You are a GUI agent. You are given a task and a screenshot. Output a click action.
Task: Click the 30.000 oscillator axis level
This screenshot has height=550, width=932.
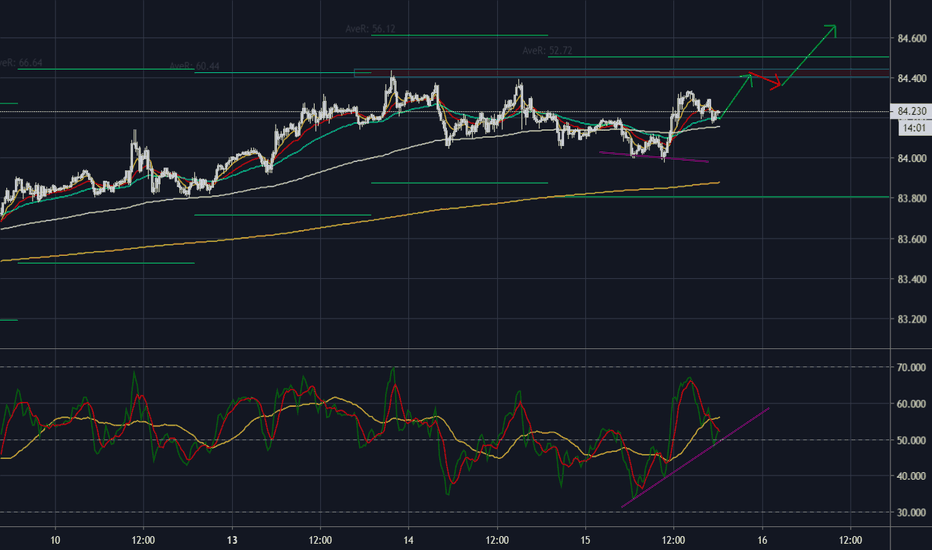click(910, 513)
